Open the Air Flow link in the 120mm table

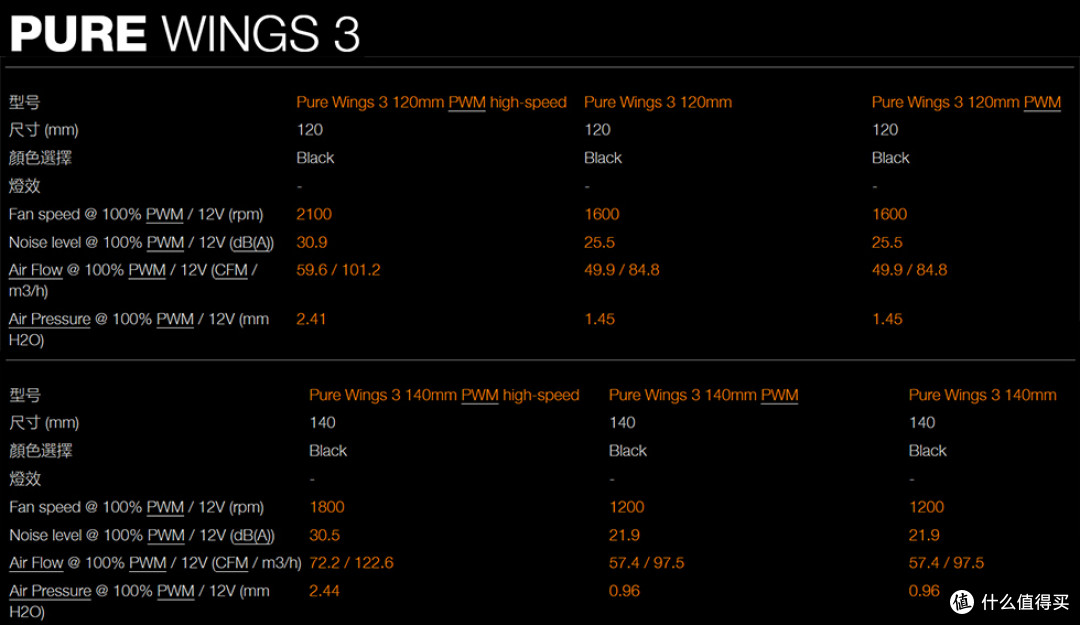click(36, 270)
